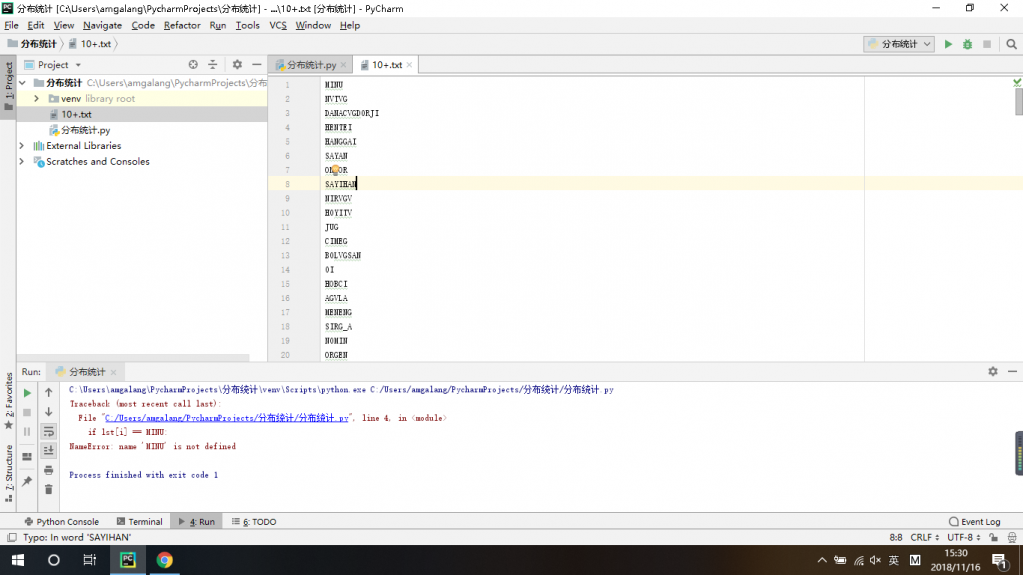Viewport: 1023px width, 575px height.
Task: Click the stop icon in the top toolbar
Action: point(987,44)
